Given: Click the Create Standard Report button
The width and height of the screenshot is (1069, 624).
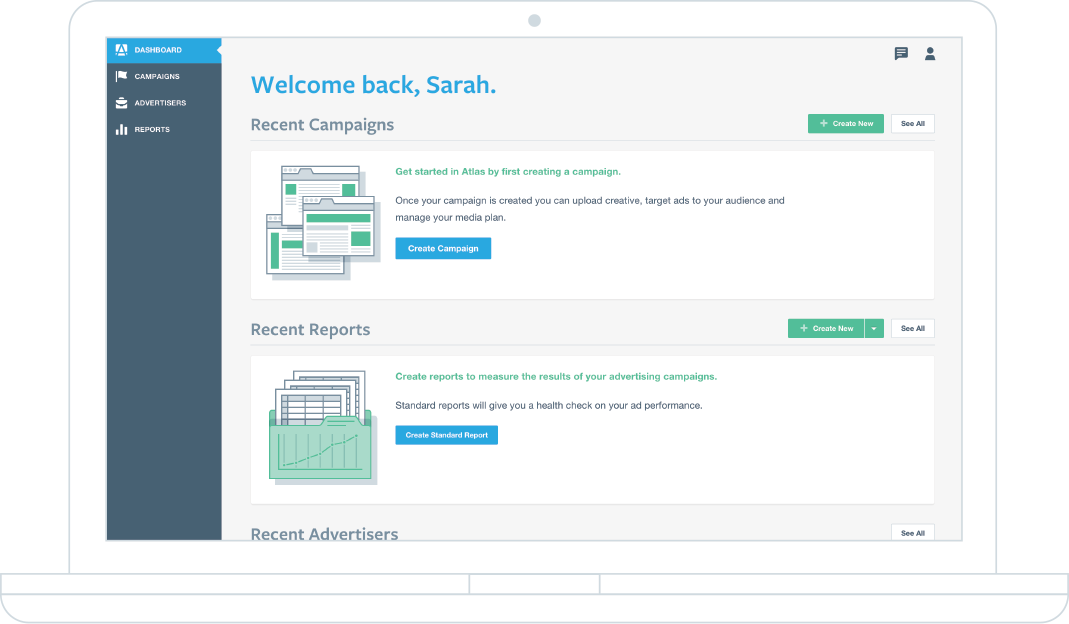Looking at the screenshot, I should coord(446,435).
